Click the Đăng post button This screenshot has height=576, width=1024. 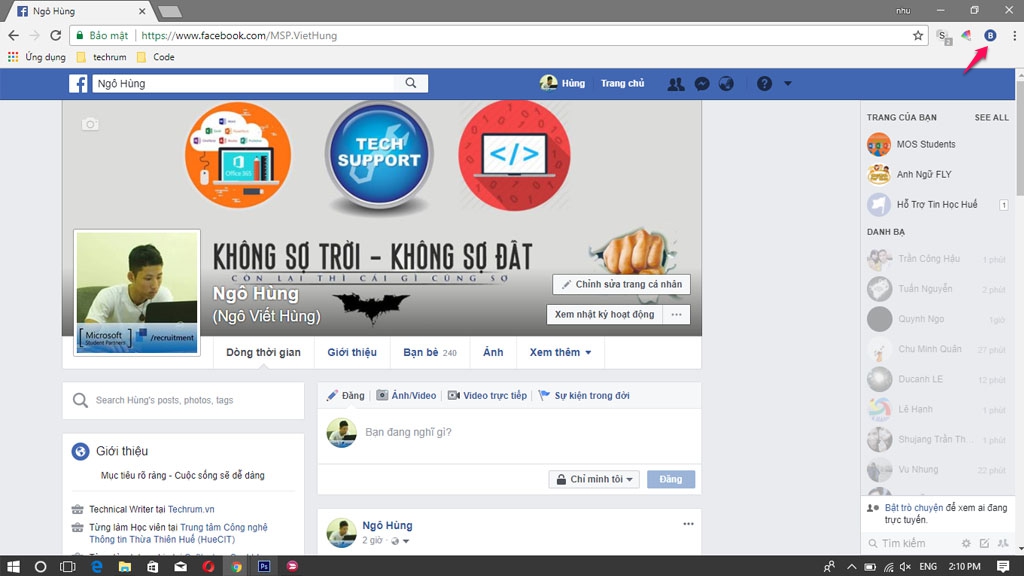pos(671,479)
